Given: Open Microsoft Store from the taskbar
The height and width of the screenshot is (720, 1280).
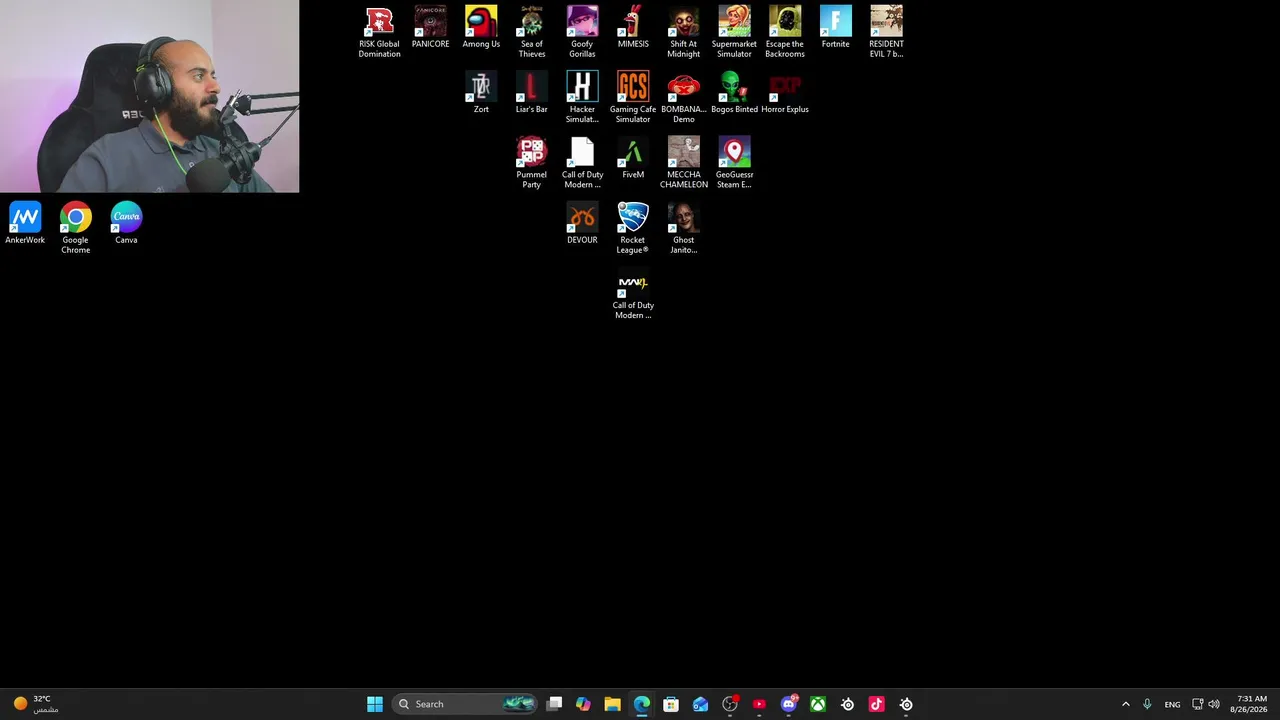Looking at the screenshot, I should (671, 704).
